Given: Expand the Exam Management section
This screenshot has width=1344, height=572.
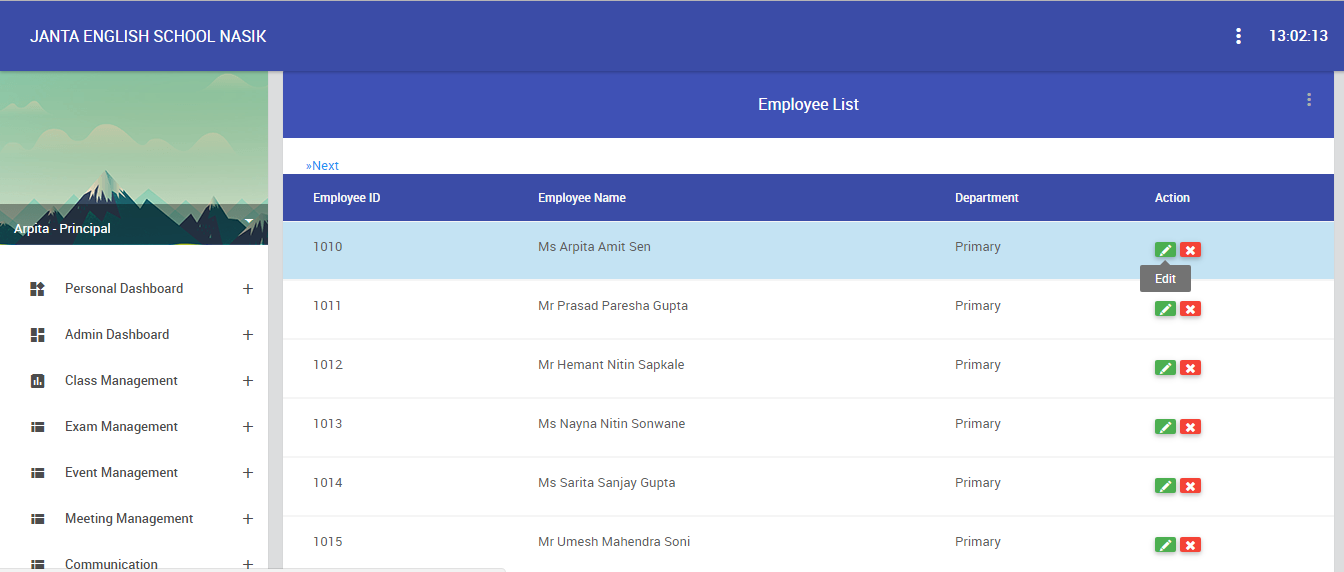Looking at the screenshot, I should click(x=248, y=427).
